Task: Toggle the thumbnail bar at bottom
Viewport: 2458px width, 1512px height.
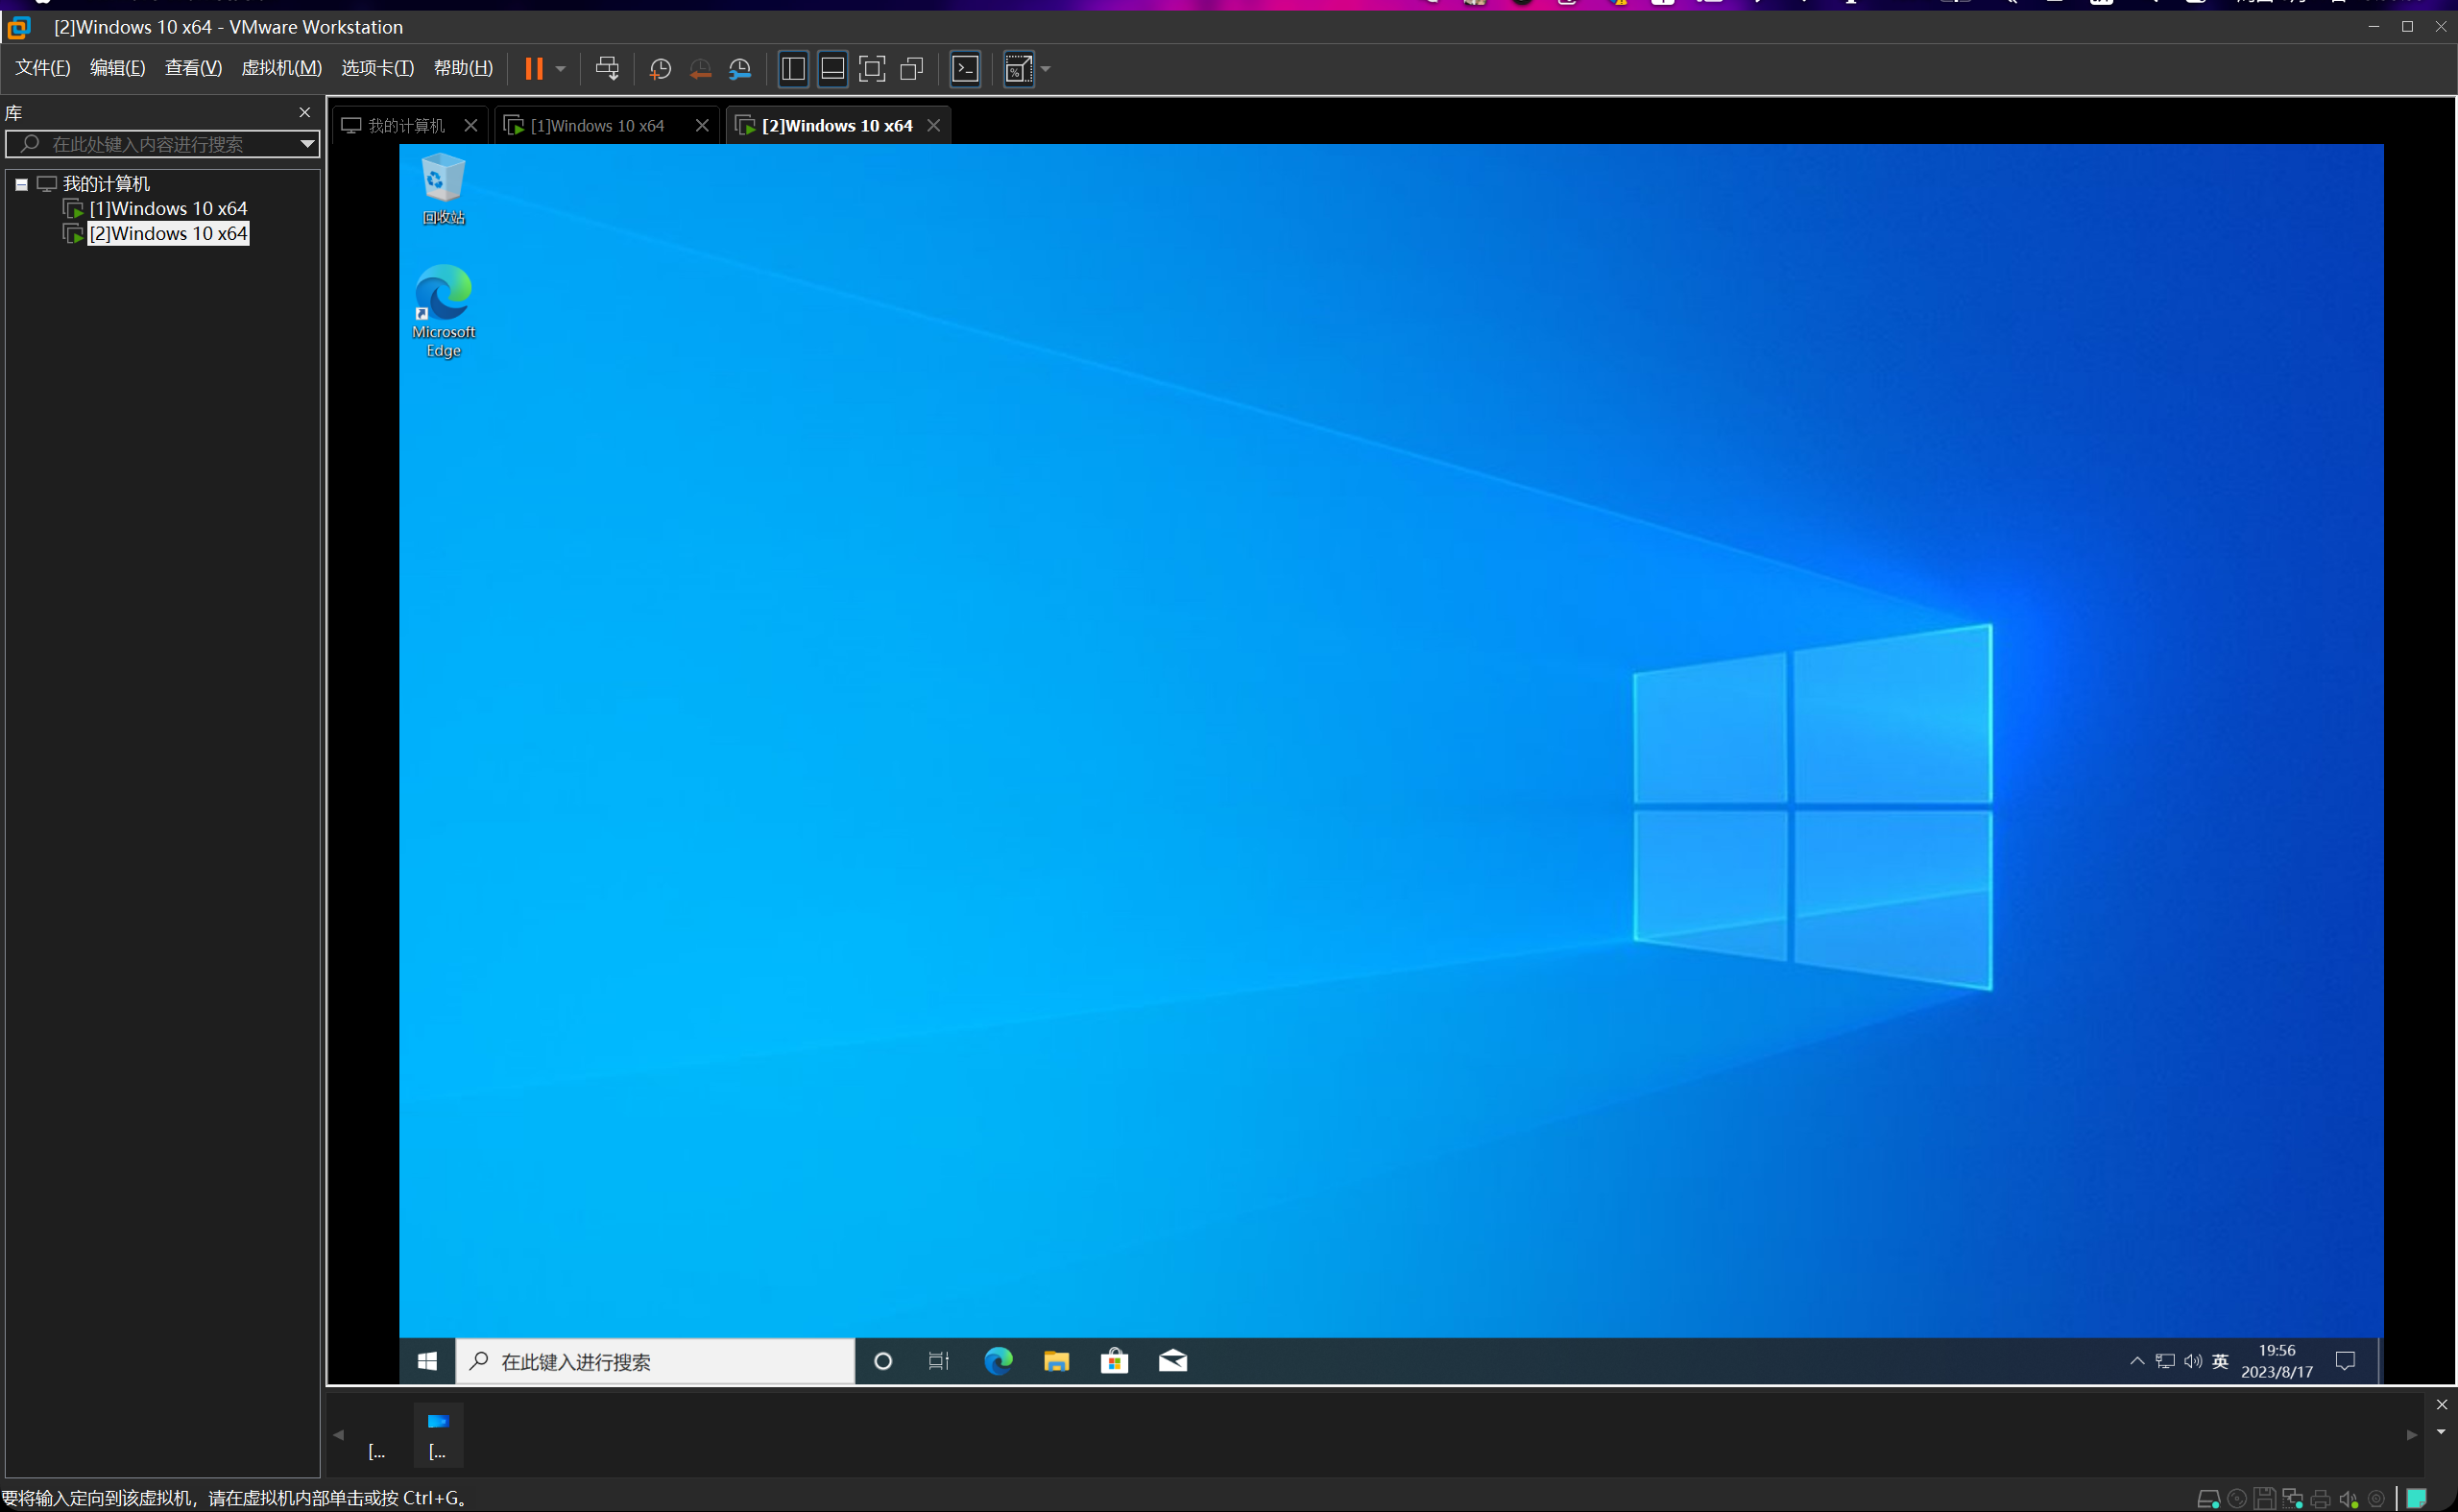Action: pos(832,69)
